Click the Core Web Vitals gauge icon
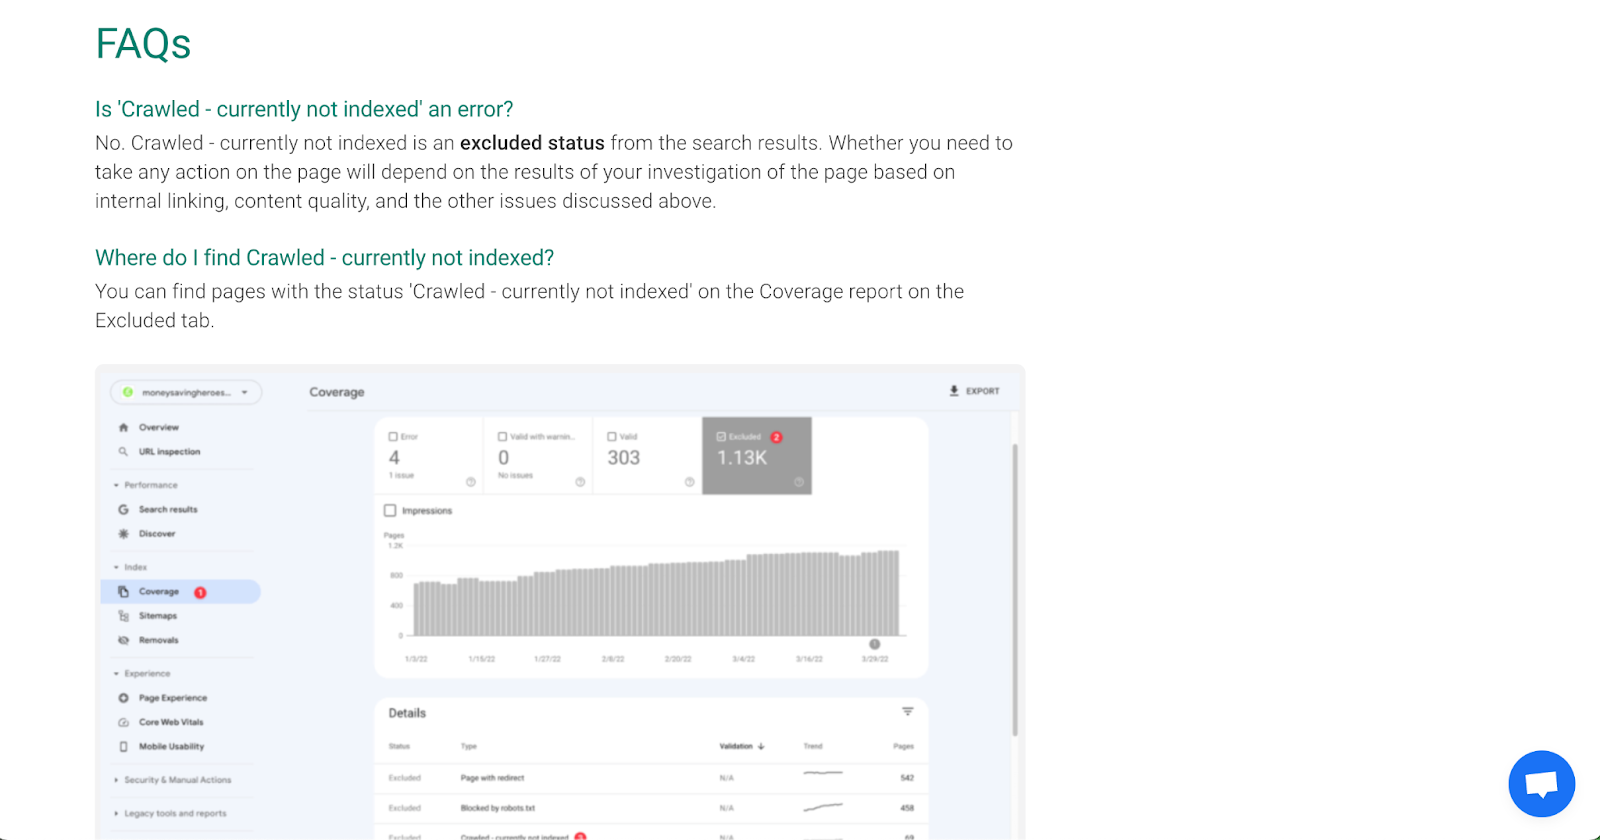 [123, 722]
